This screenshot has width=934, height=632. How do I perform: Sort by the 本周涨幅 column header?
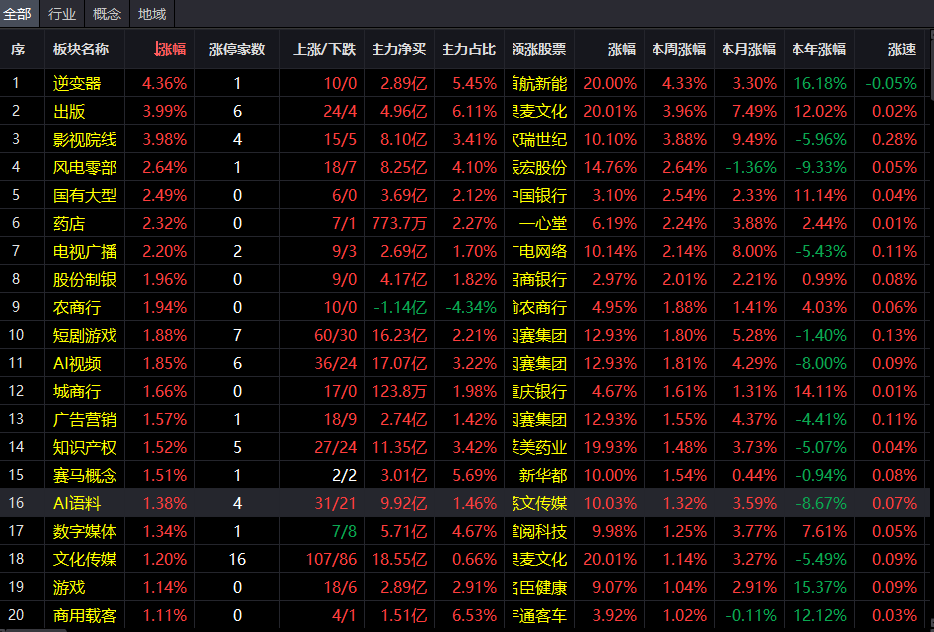[679, 49]
